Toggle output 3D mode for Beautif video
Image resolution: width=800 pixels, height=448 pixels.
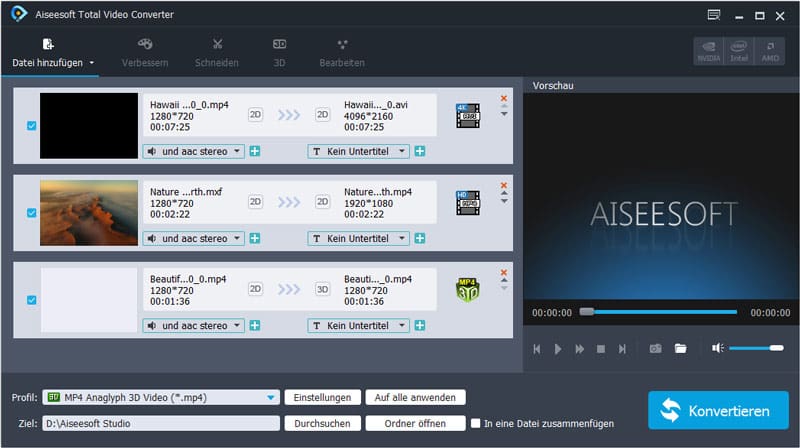coord(322,289)
